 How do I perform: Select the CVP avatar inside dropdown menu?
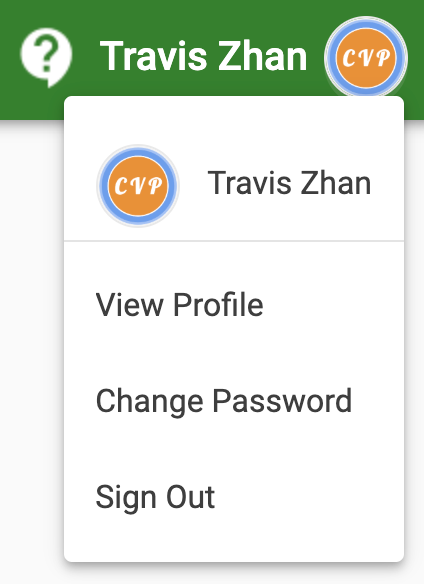pyautogui.click(x=138, y=185)
